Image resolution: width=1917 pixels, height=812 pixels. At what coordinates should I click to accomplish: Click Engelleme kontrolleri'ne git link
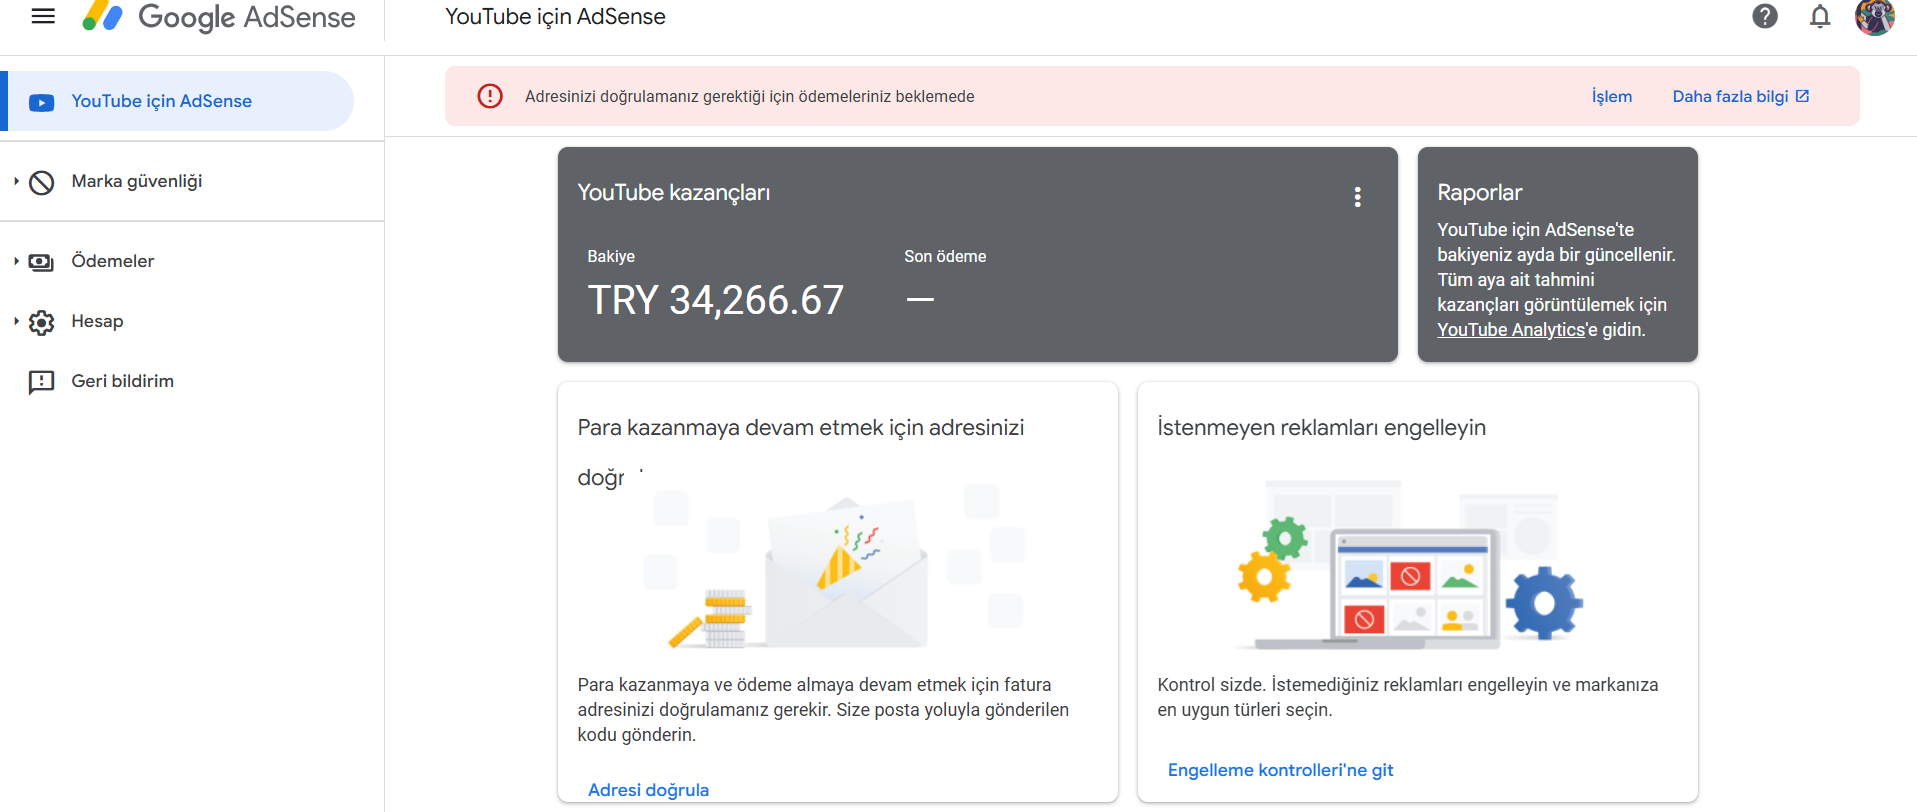(x=1280, y=770)
